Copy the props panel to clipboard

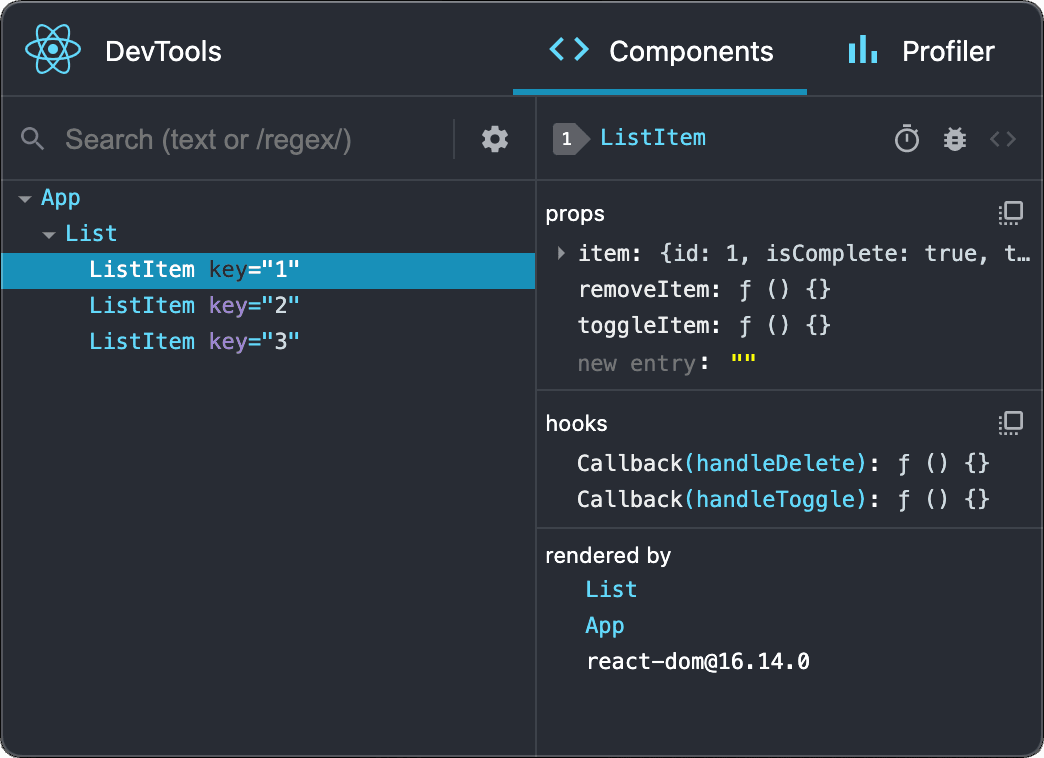pyautogui.click(x=1011, y=213)
